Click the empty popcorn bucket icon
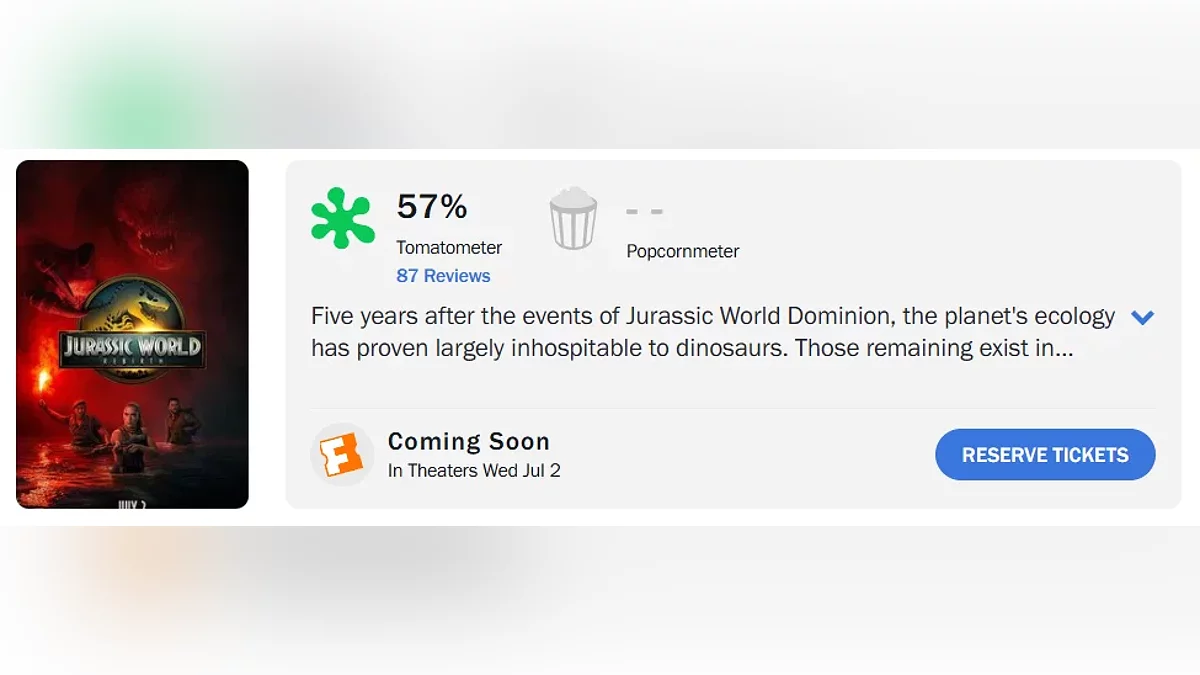This screenshot has height=675, width=1200. [573, 219]
